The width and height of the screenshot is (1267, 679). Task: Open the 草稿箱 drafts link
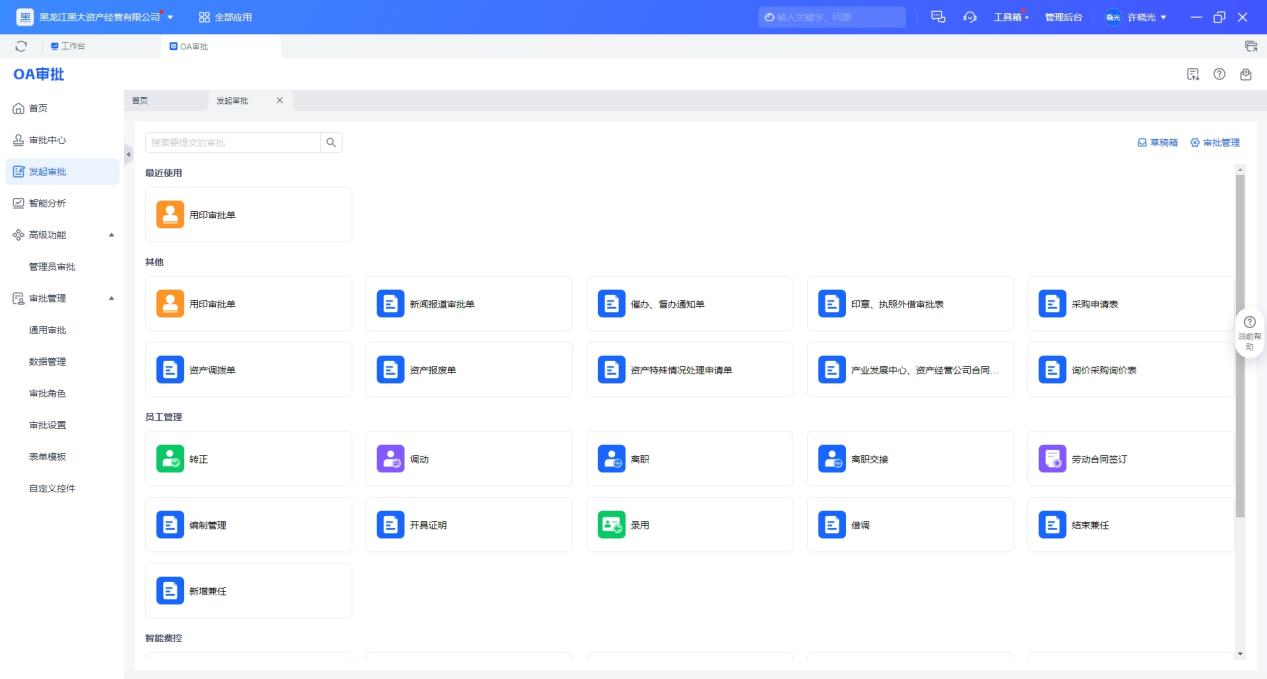[1157, 143]
